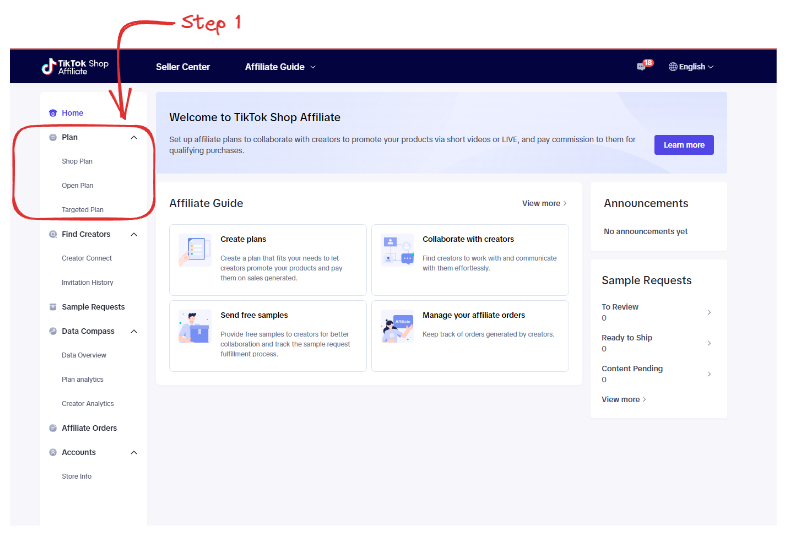Click the Data Compass label in sidebar
This screenshot has height=535, width=786.
88,331
